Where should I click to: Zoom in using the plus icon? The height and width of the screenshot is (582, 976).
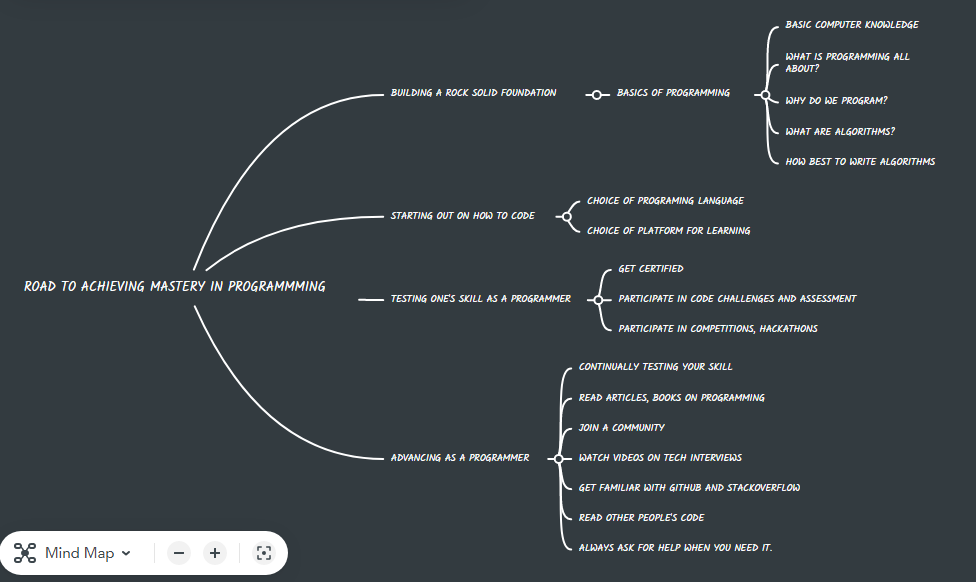click(x=214, y=552)
